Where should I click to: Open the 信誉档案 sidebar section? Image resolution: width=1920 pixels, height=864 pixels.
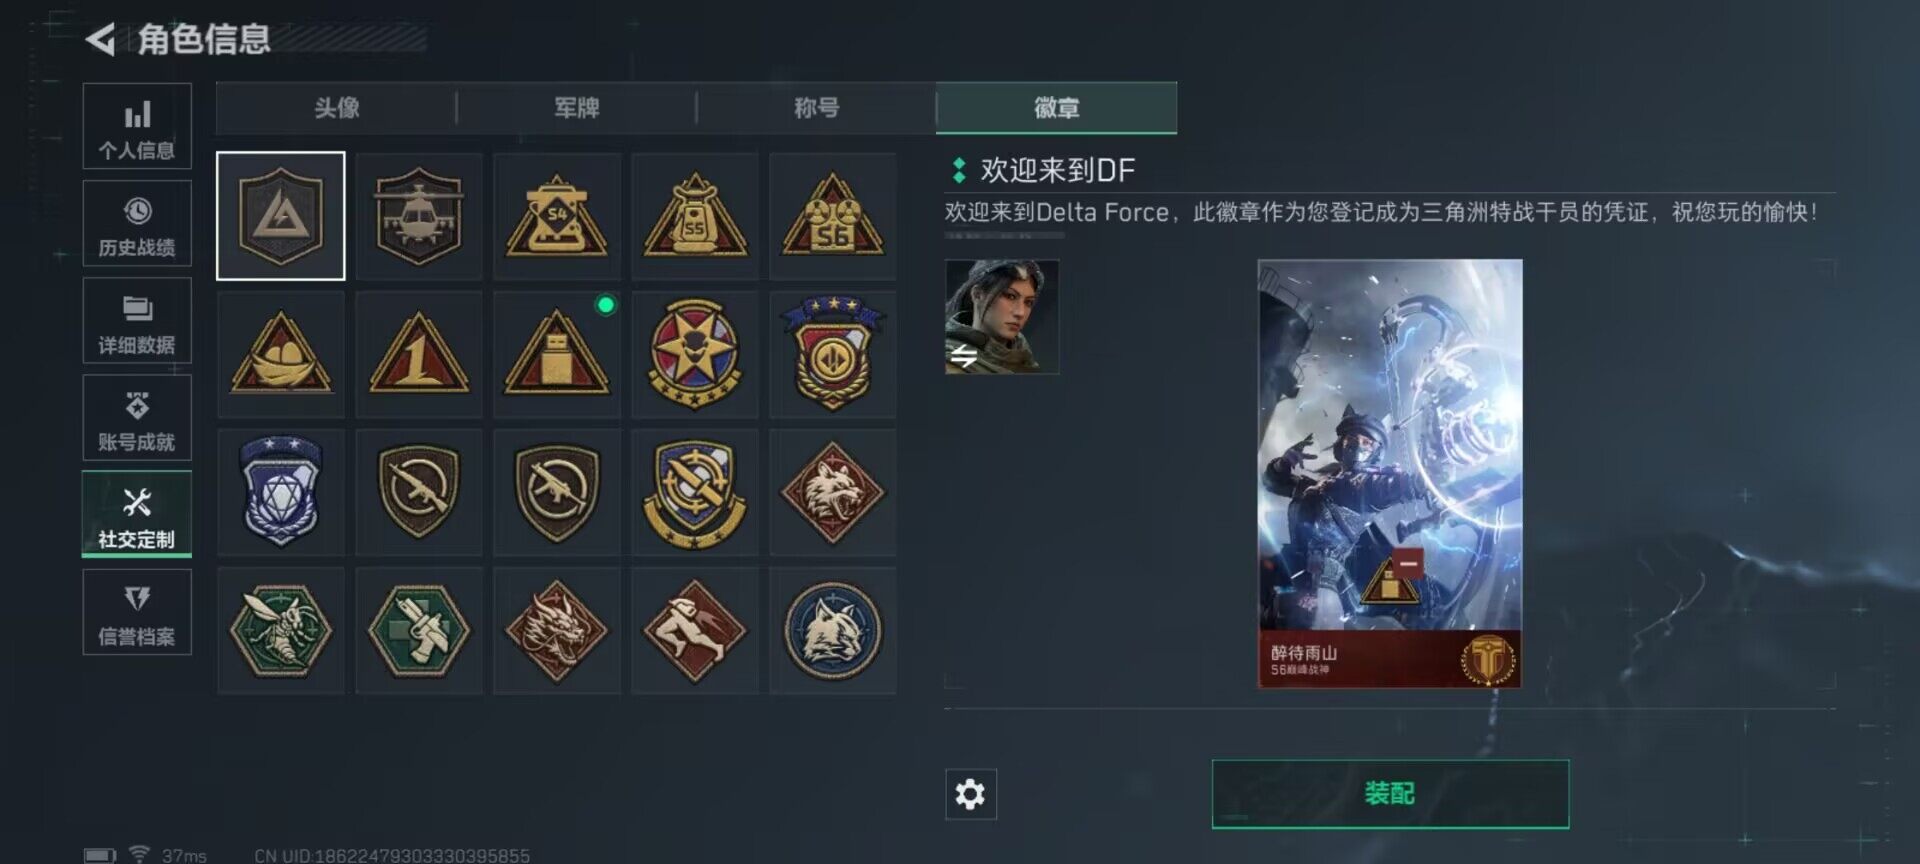tap(137, 612)
